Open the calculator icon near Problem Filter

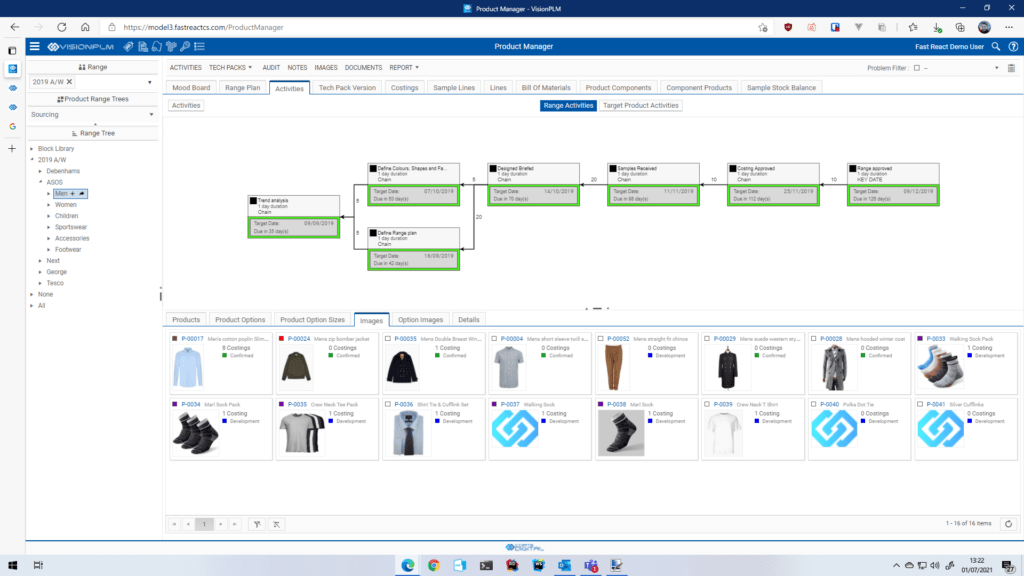pyautogui.click(x=1011, y=67)
